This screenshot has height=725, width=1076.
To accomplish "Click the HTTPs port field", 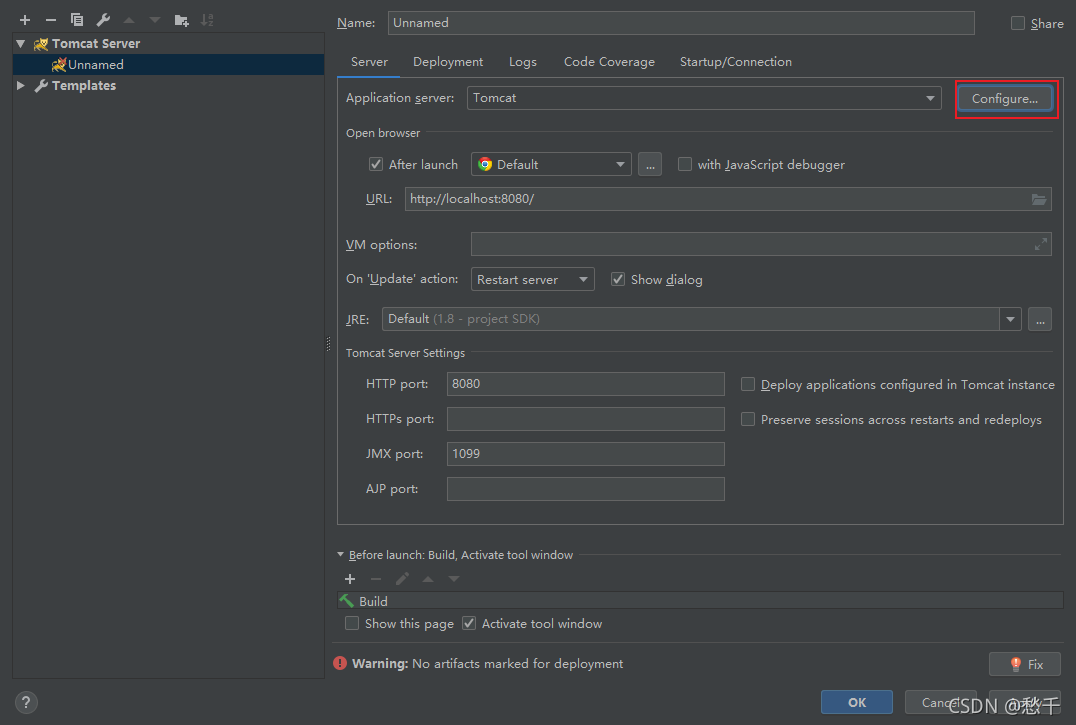I will (x=585, y=419).
